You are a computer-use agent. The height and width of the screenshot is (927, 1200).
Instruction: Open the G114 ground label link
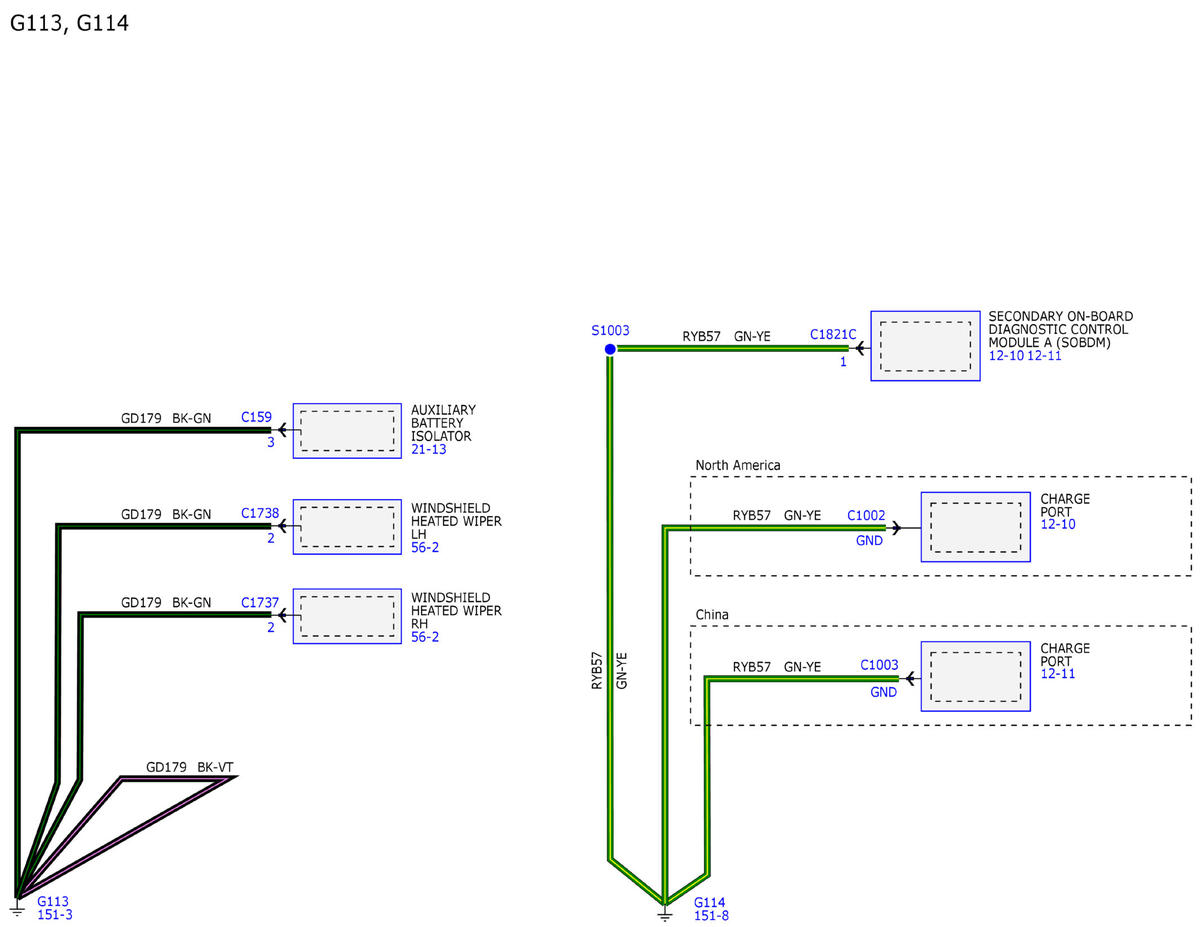tap(709, 902)
